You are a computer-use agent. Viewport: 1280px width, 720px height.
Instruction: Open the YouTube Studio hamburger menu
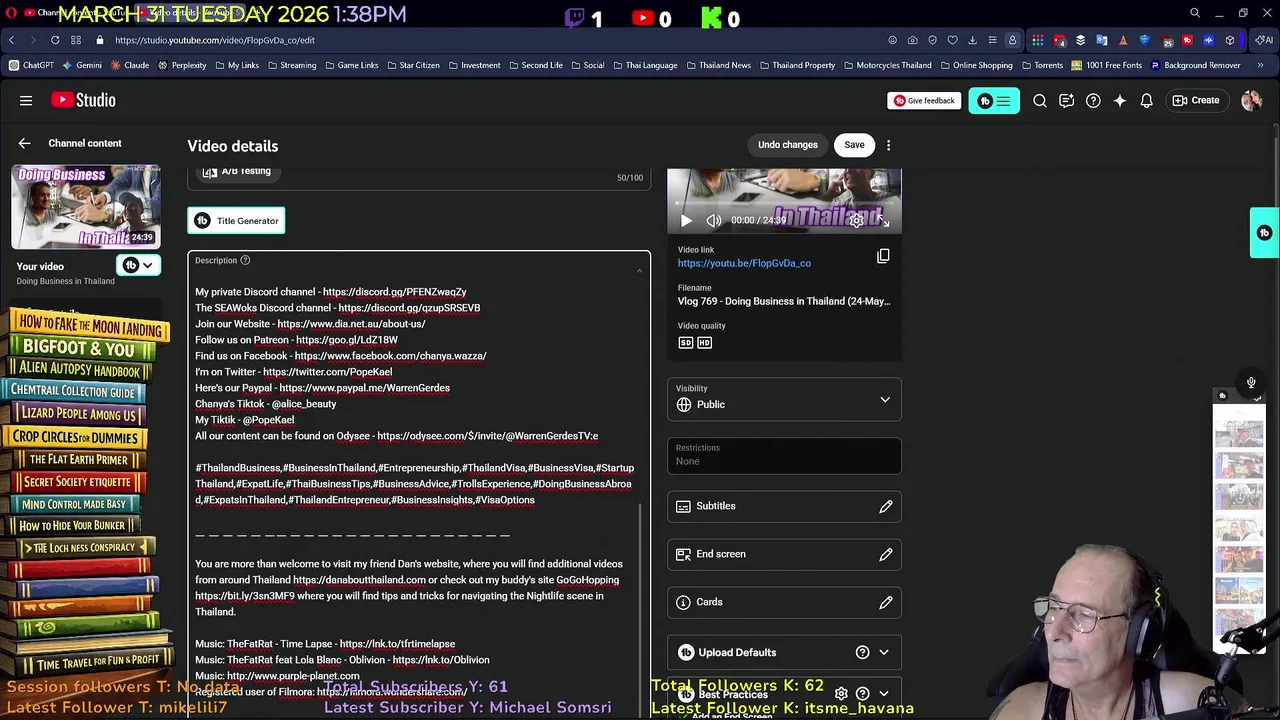point(26,100)
